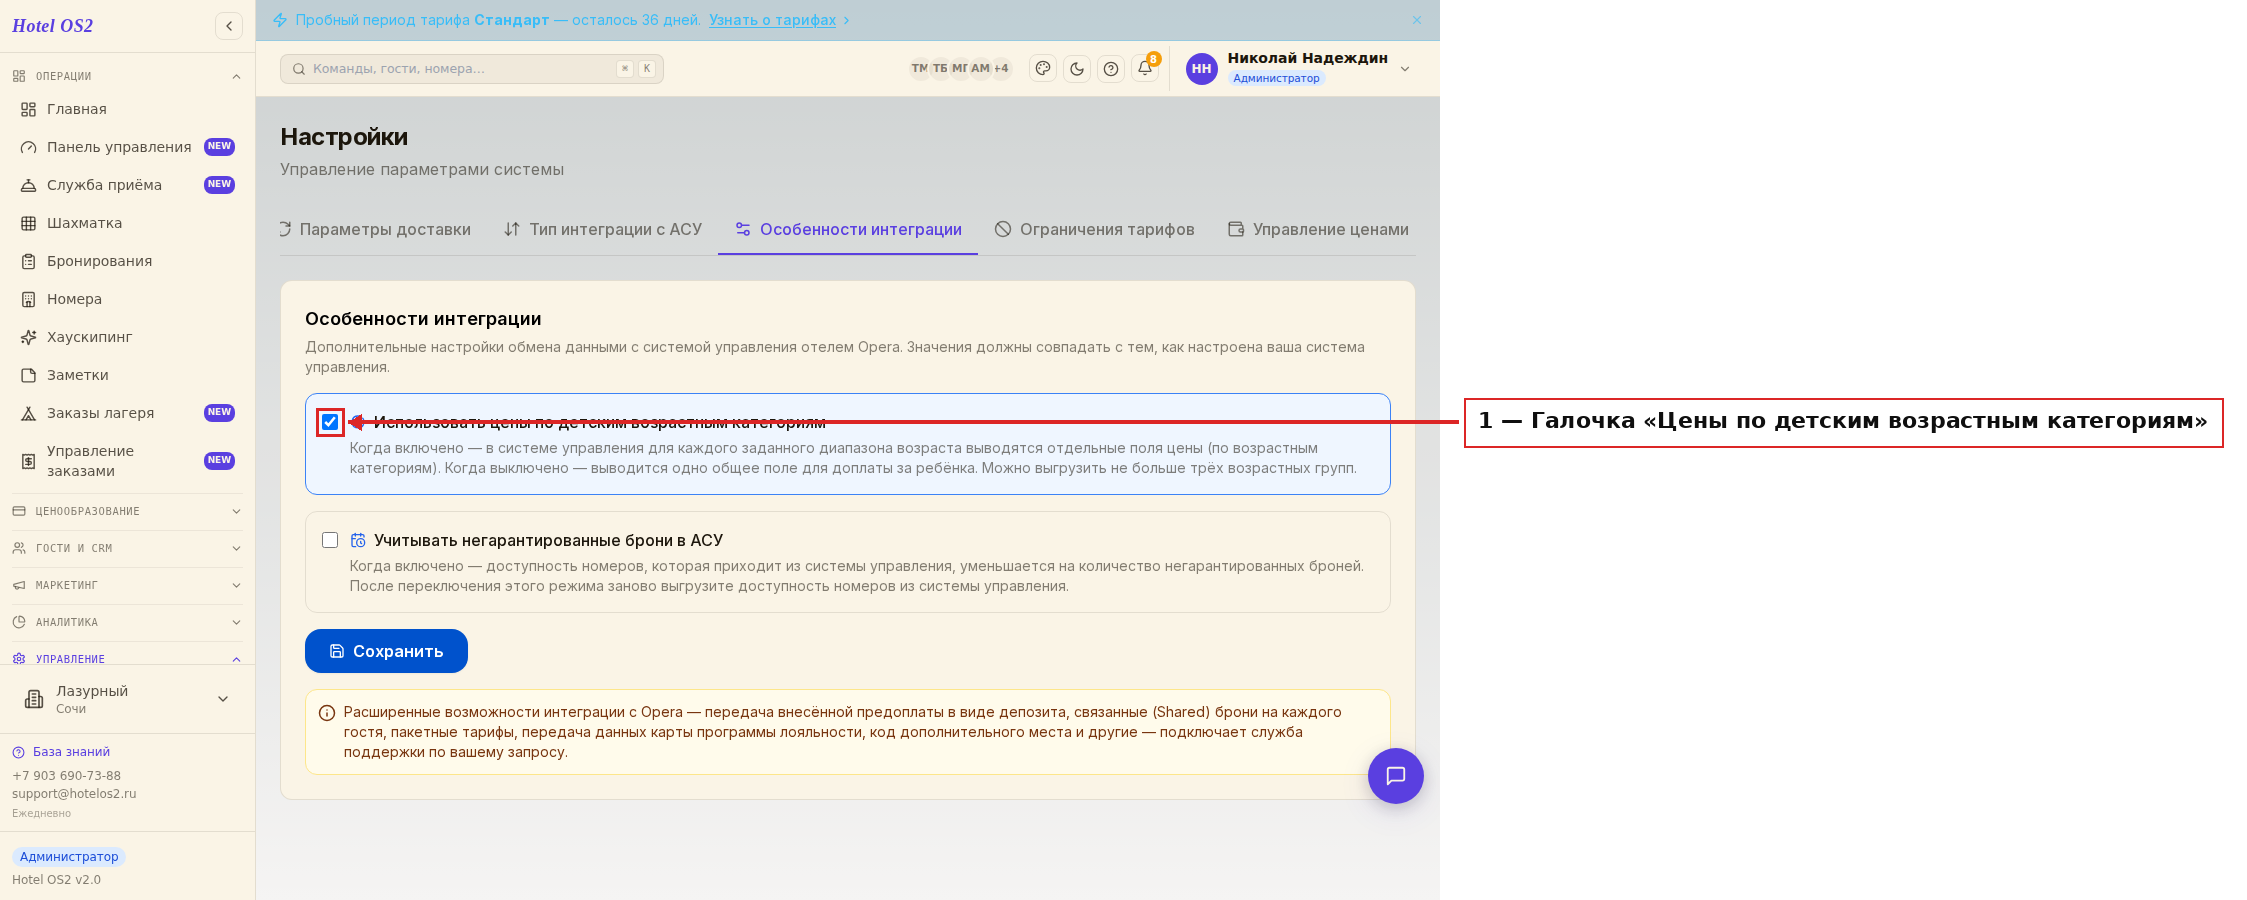The image size is (2247, 900).
Task: Switch to Ограничения тарифов tab
Action: [x=1095, y=229]
